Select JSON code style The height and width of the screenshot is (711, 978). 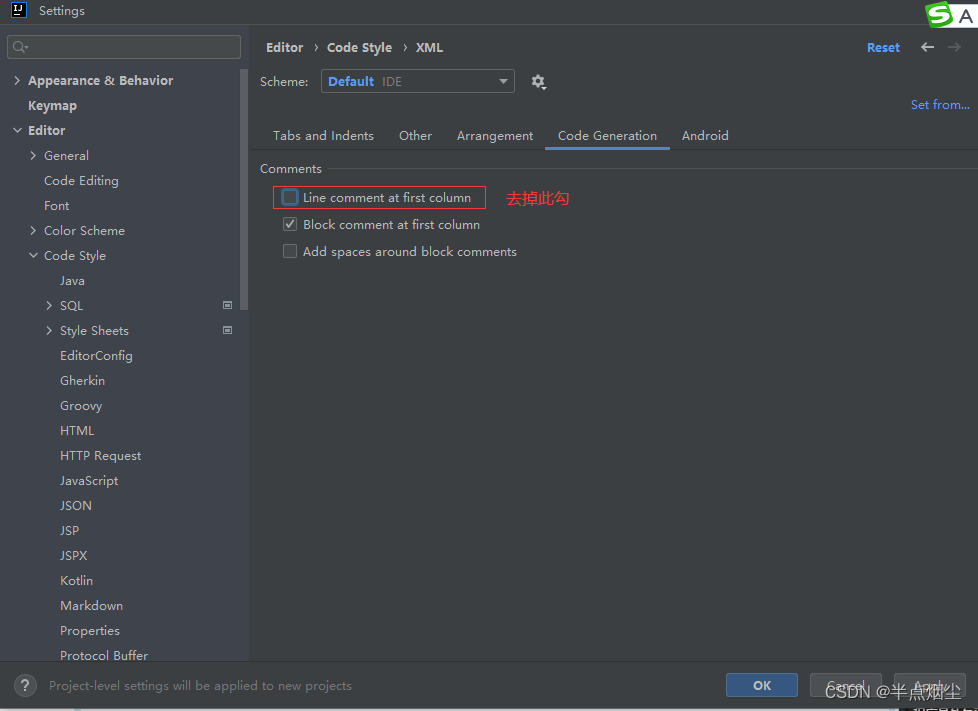point(75,505)
